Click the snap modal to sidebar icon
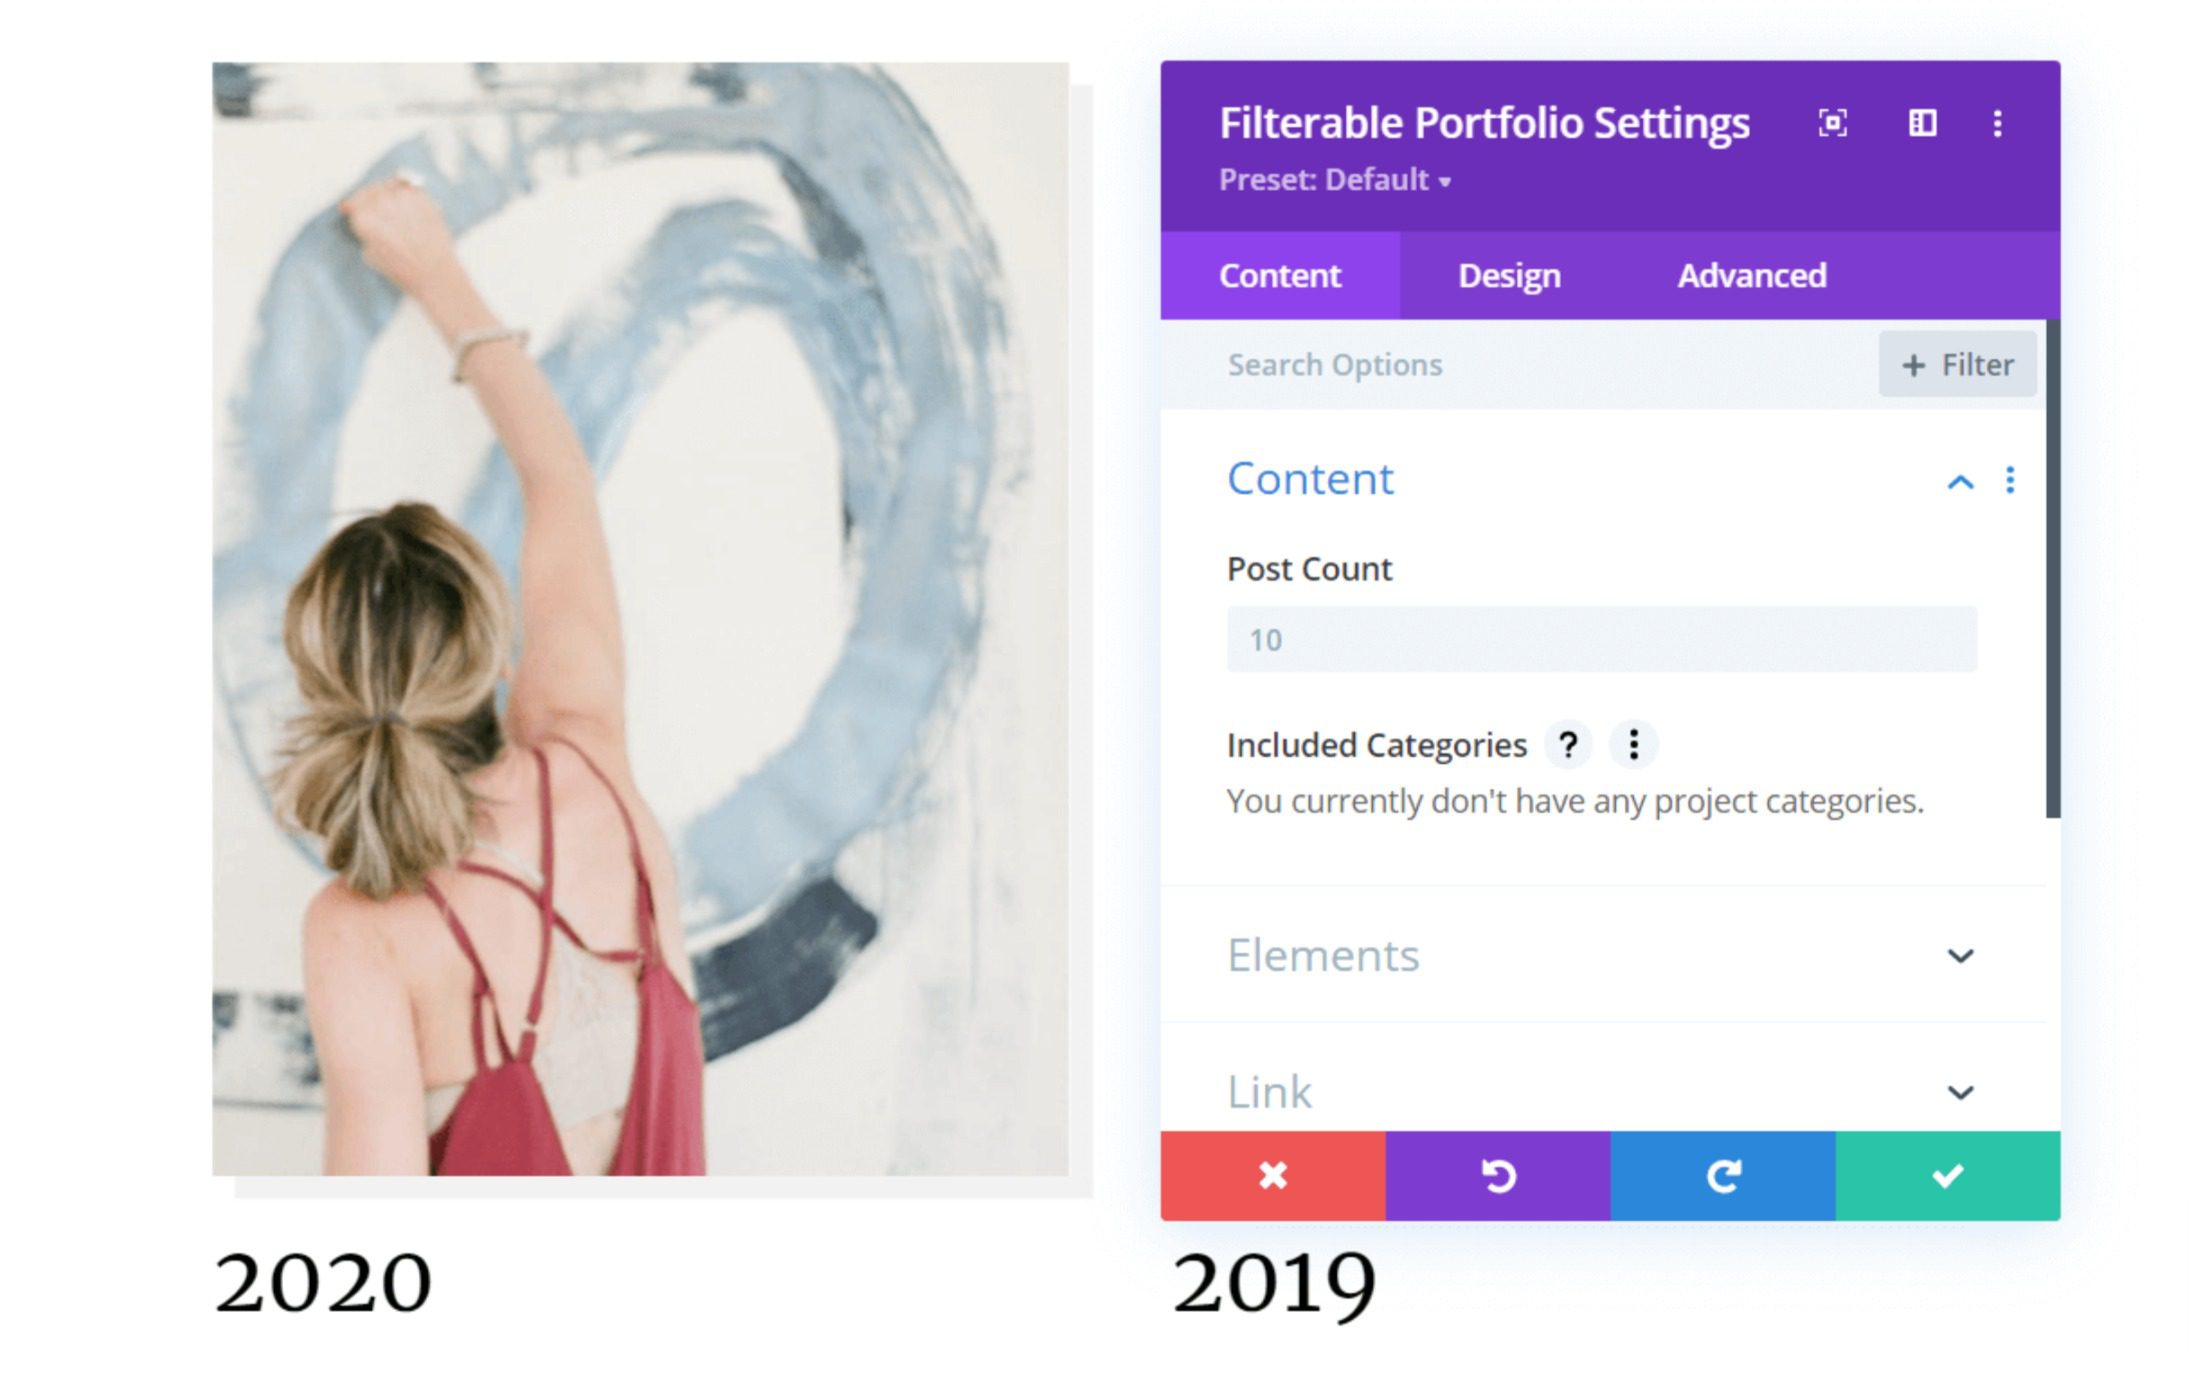The height and width of the screenshot is (1389, 2190). 1922,123
